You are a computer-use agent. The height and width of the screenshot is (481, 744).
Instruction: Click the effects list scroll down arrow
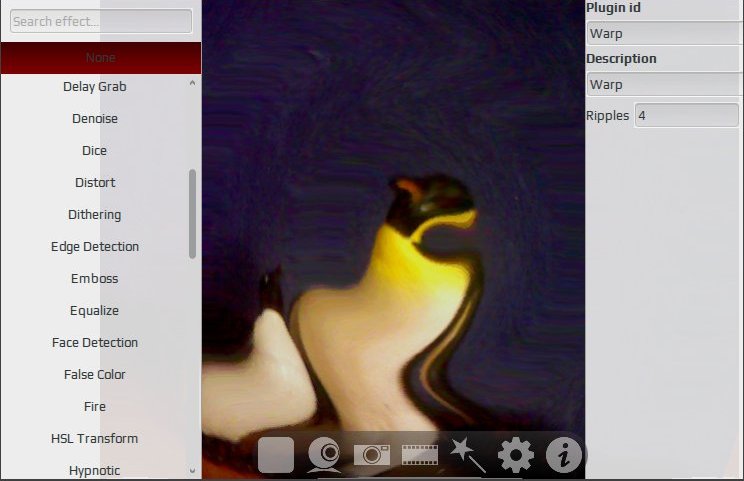click(192, 471)
